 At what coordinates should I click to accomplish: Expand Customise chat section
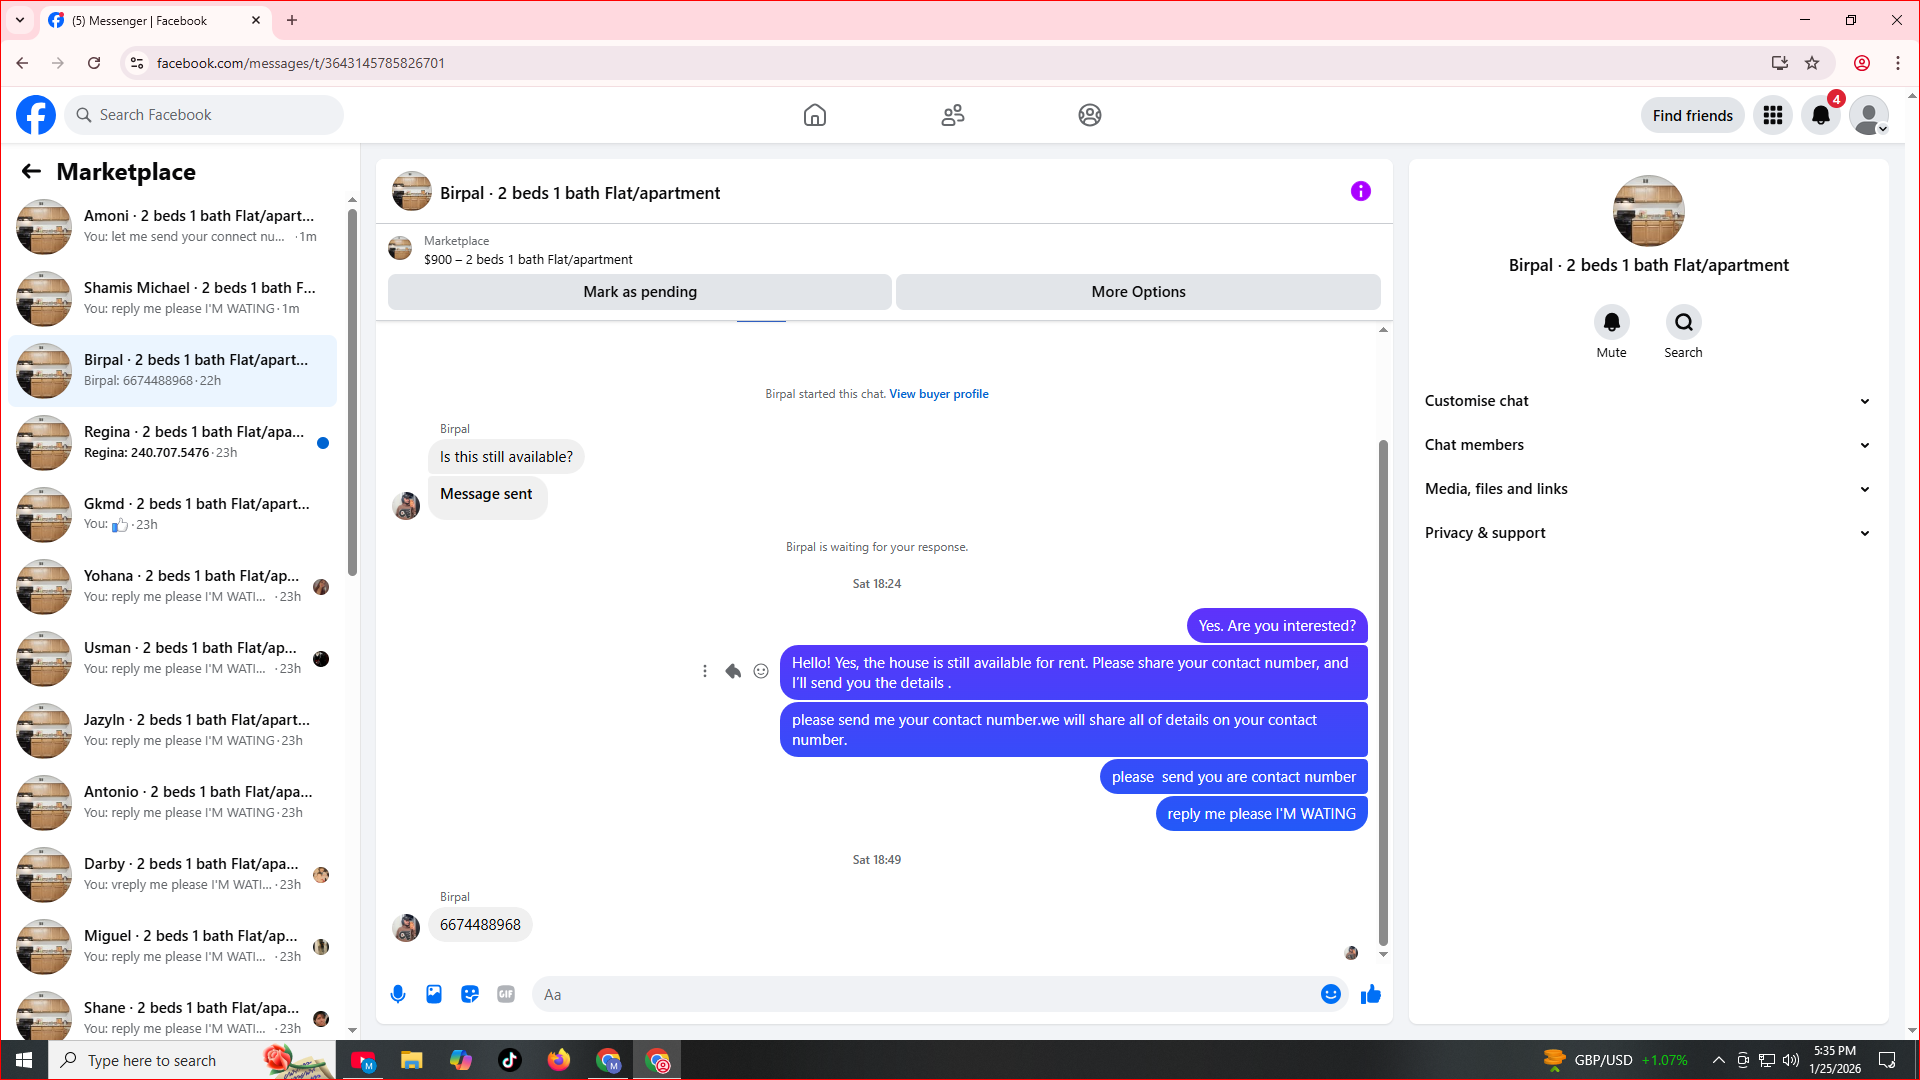[1648, 401]
